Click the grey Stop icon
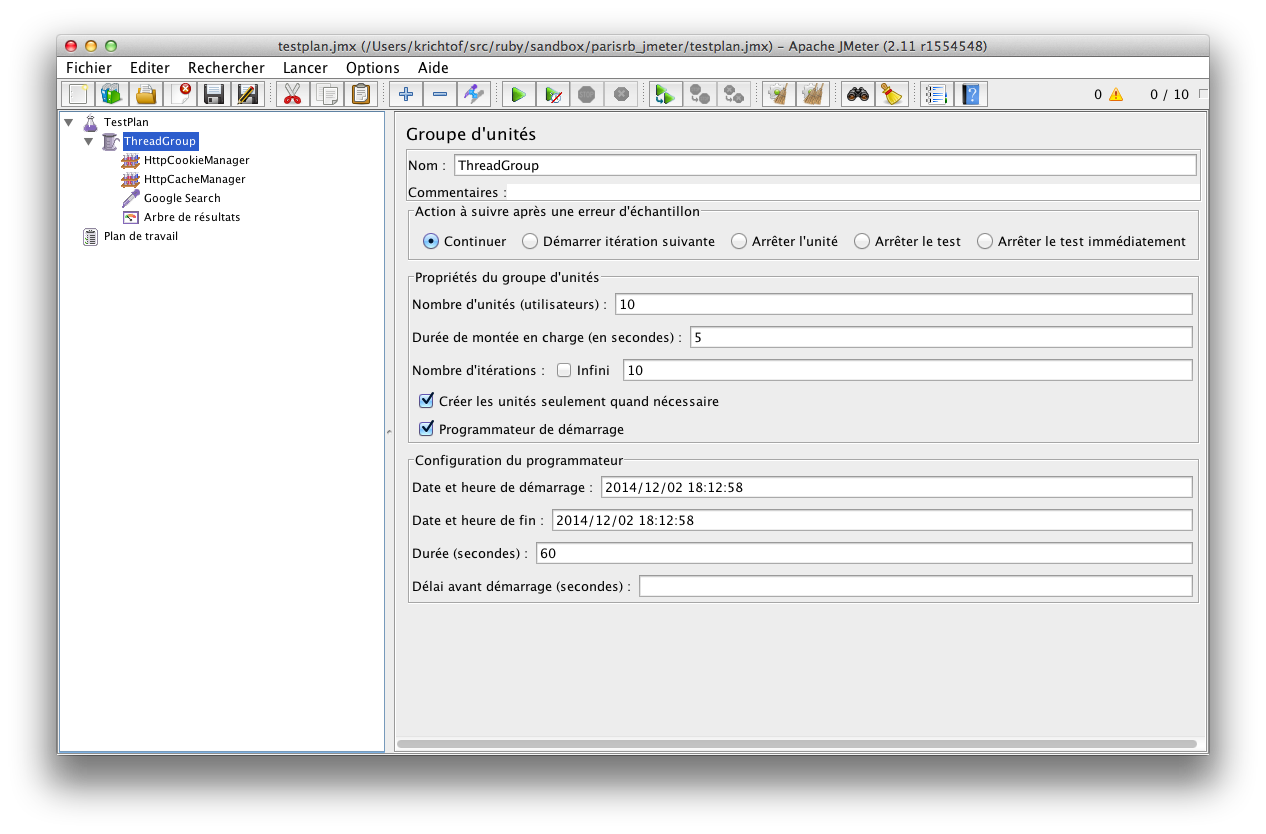The width and height of the screenshot is (1266, 834). pos(587,94)
